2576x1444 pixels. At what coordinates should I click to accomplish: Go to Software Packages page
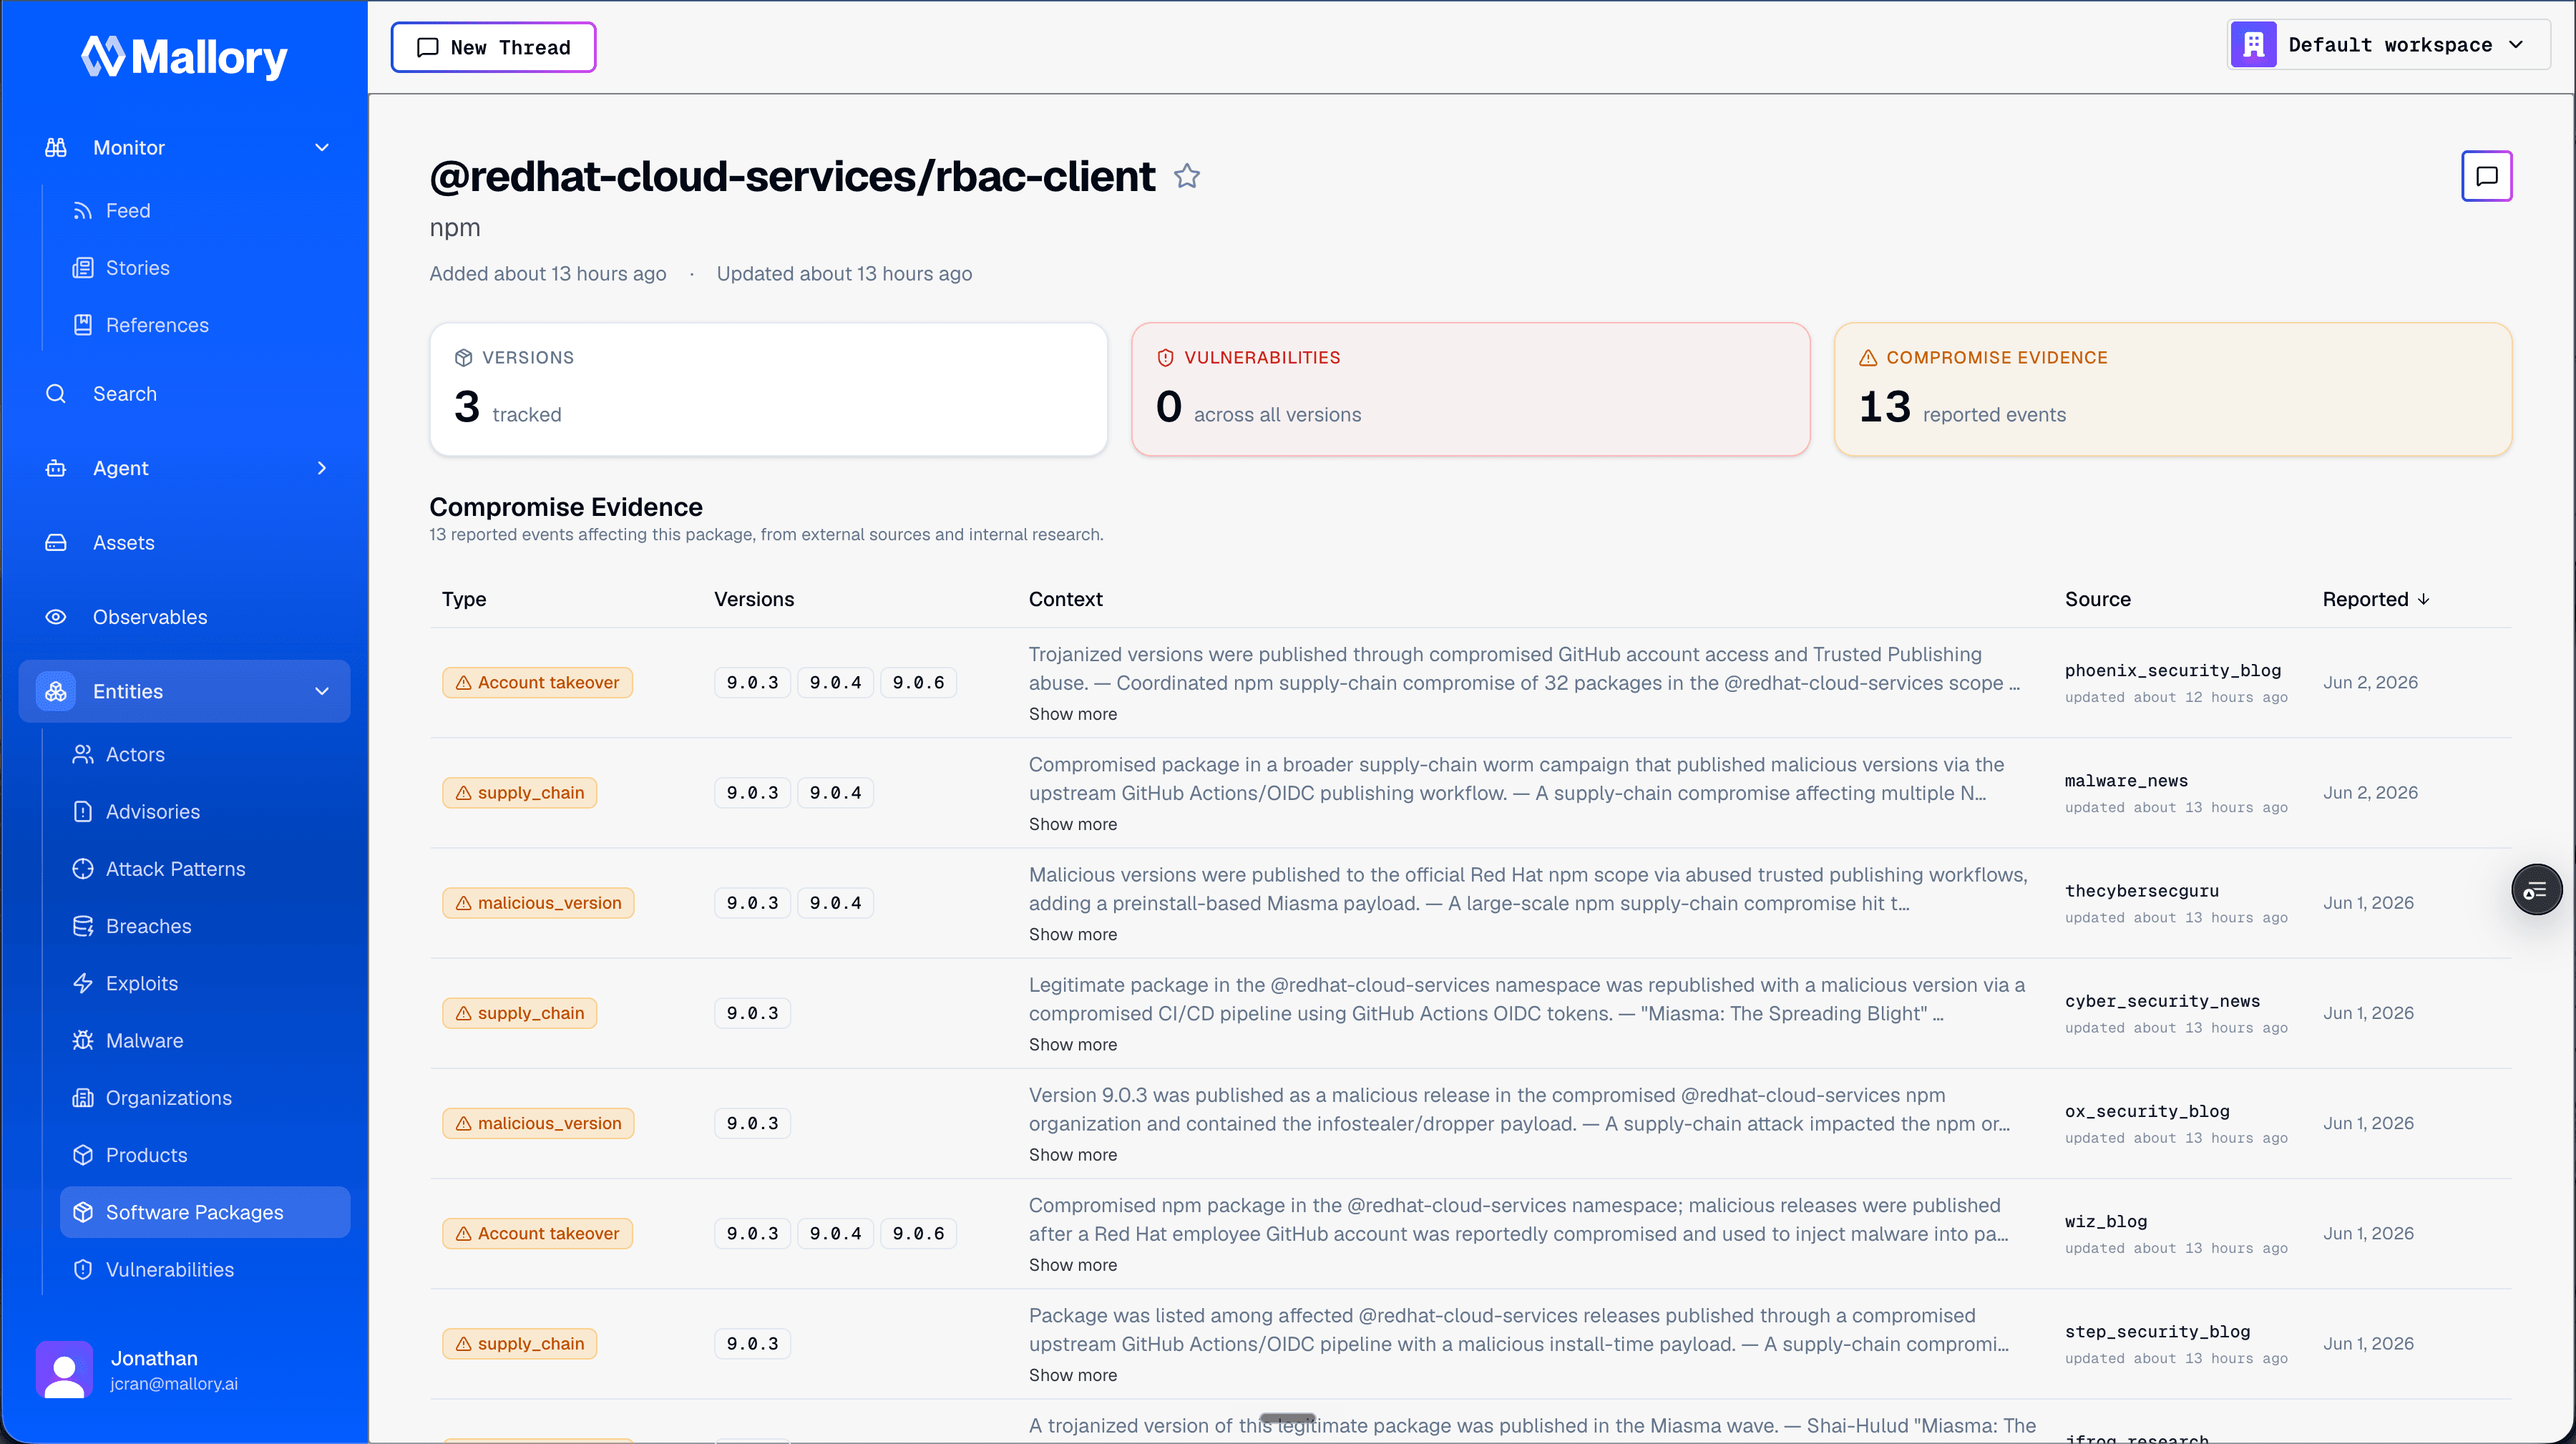pos(205,1212)
